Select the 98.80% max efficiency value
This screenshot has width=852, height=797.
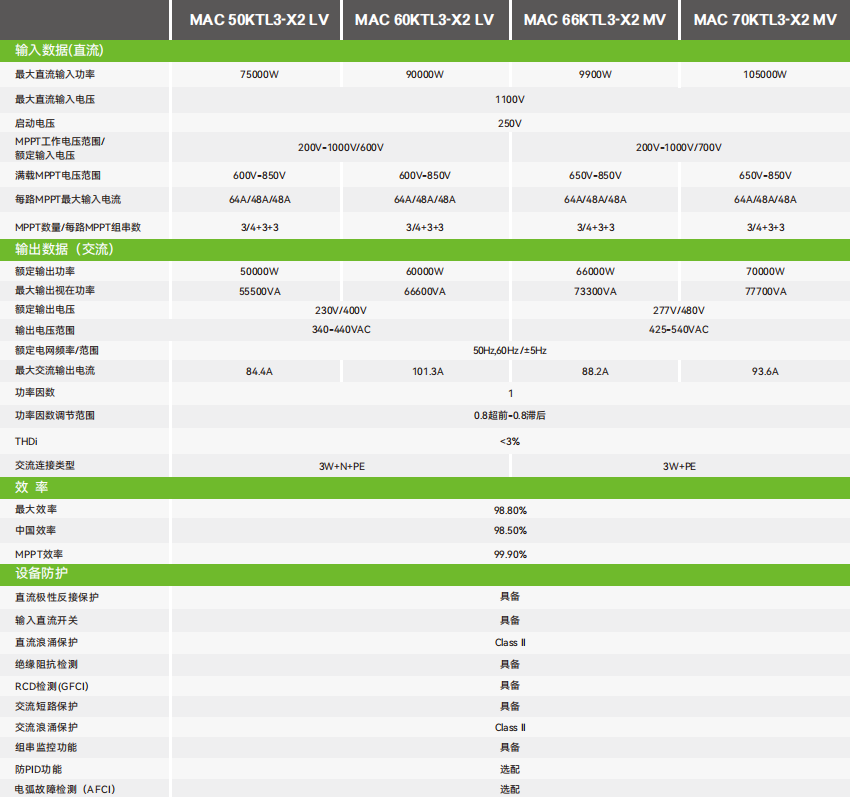[x=510, y=510]
